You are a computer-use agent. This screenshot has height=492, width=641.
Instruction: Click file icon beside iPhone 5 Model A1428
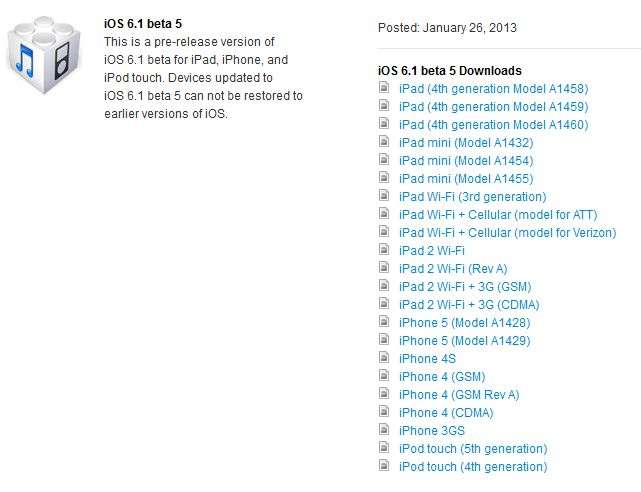[384, 321]
